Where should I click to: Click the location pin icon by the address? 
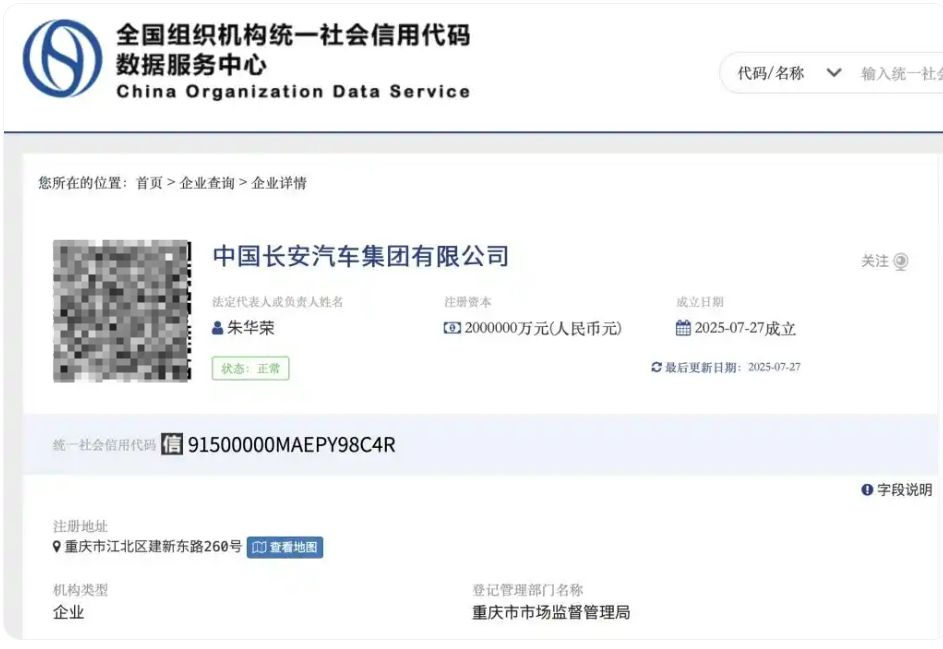point(57,546)
